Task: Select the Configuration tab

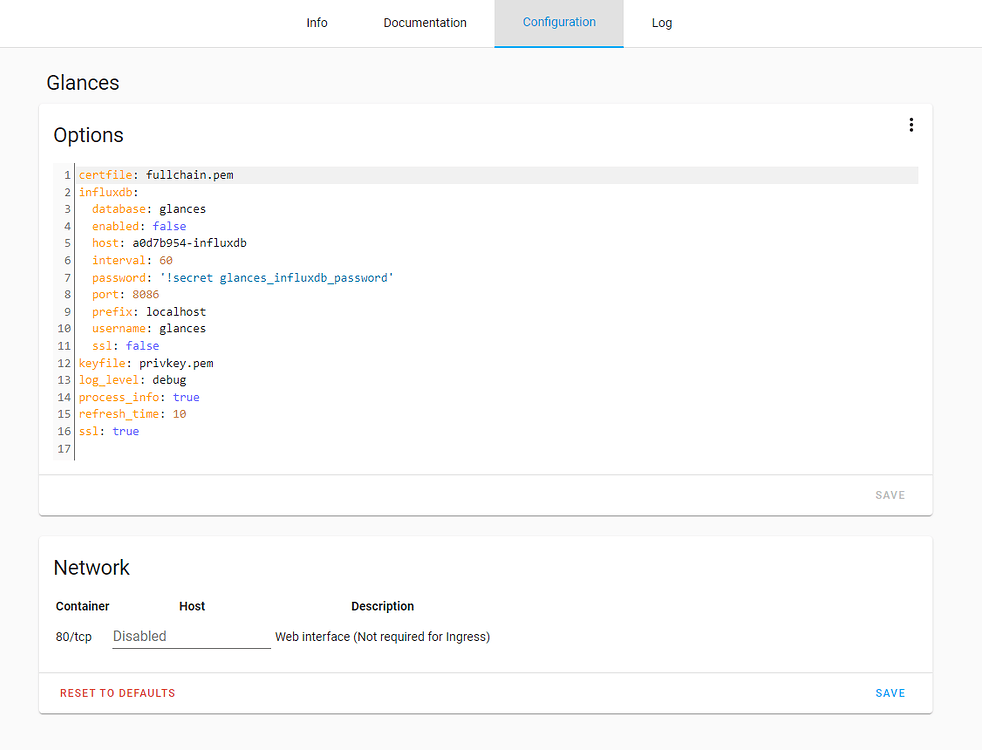Action: [558, 22]
